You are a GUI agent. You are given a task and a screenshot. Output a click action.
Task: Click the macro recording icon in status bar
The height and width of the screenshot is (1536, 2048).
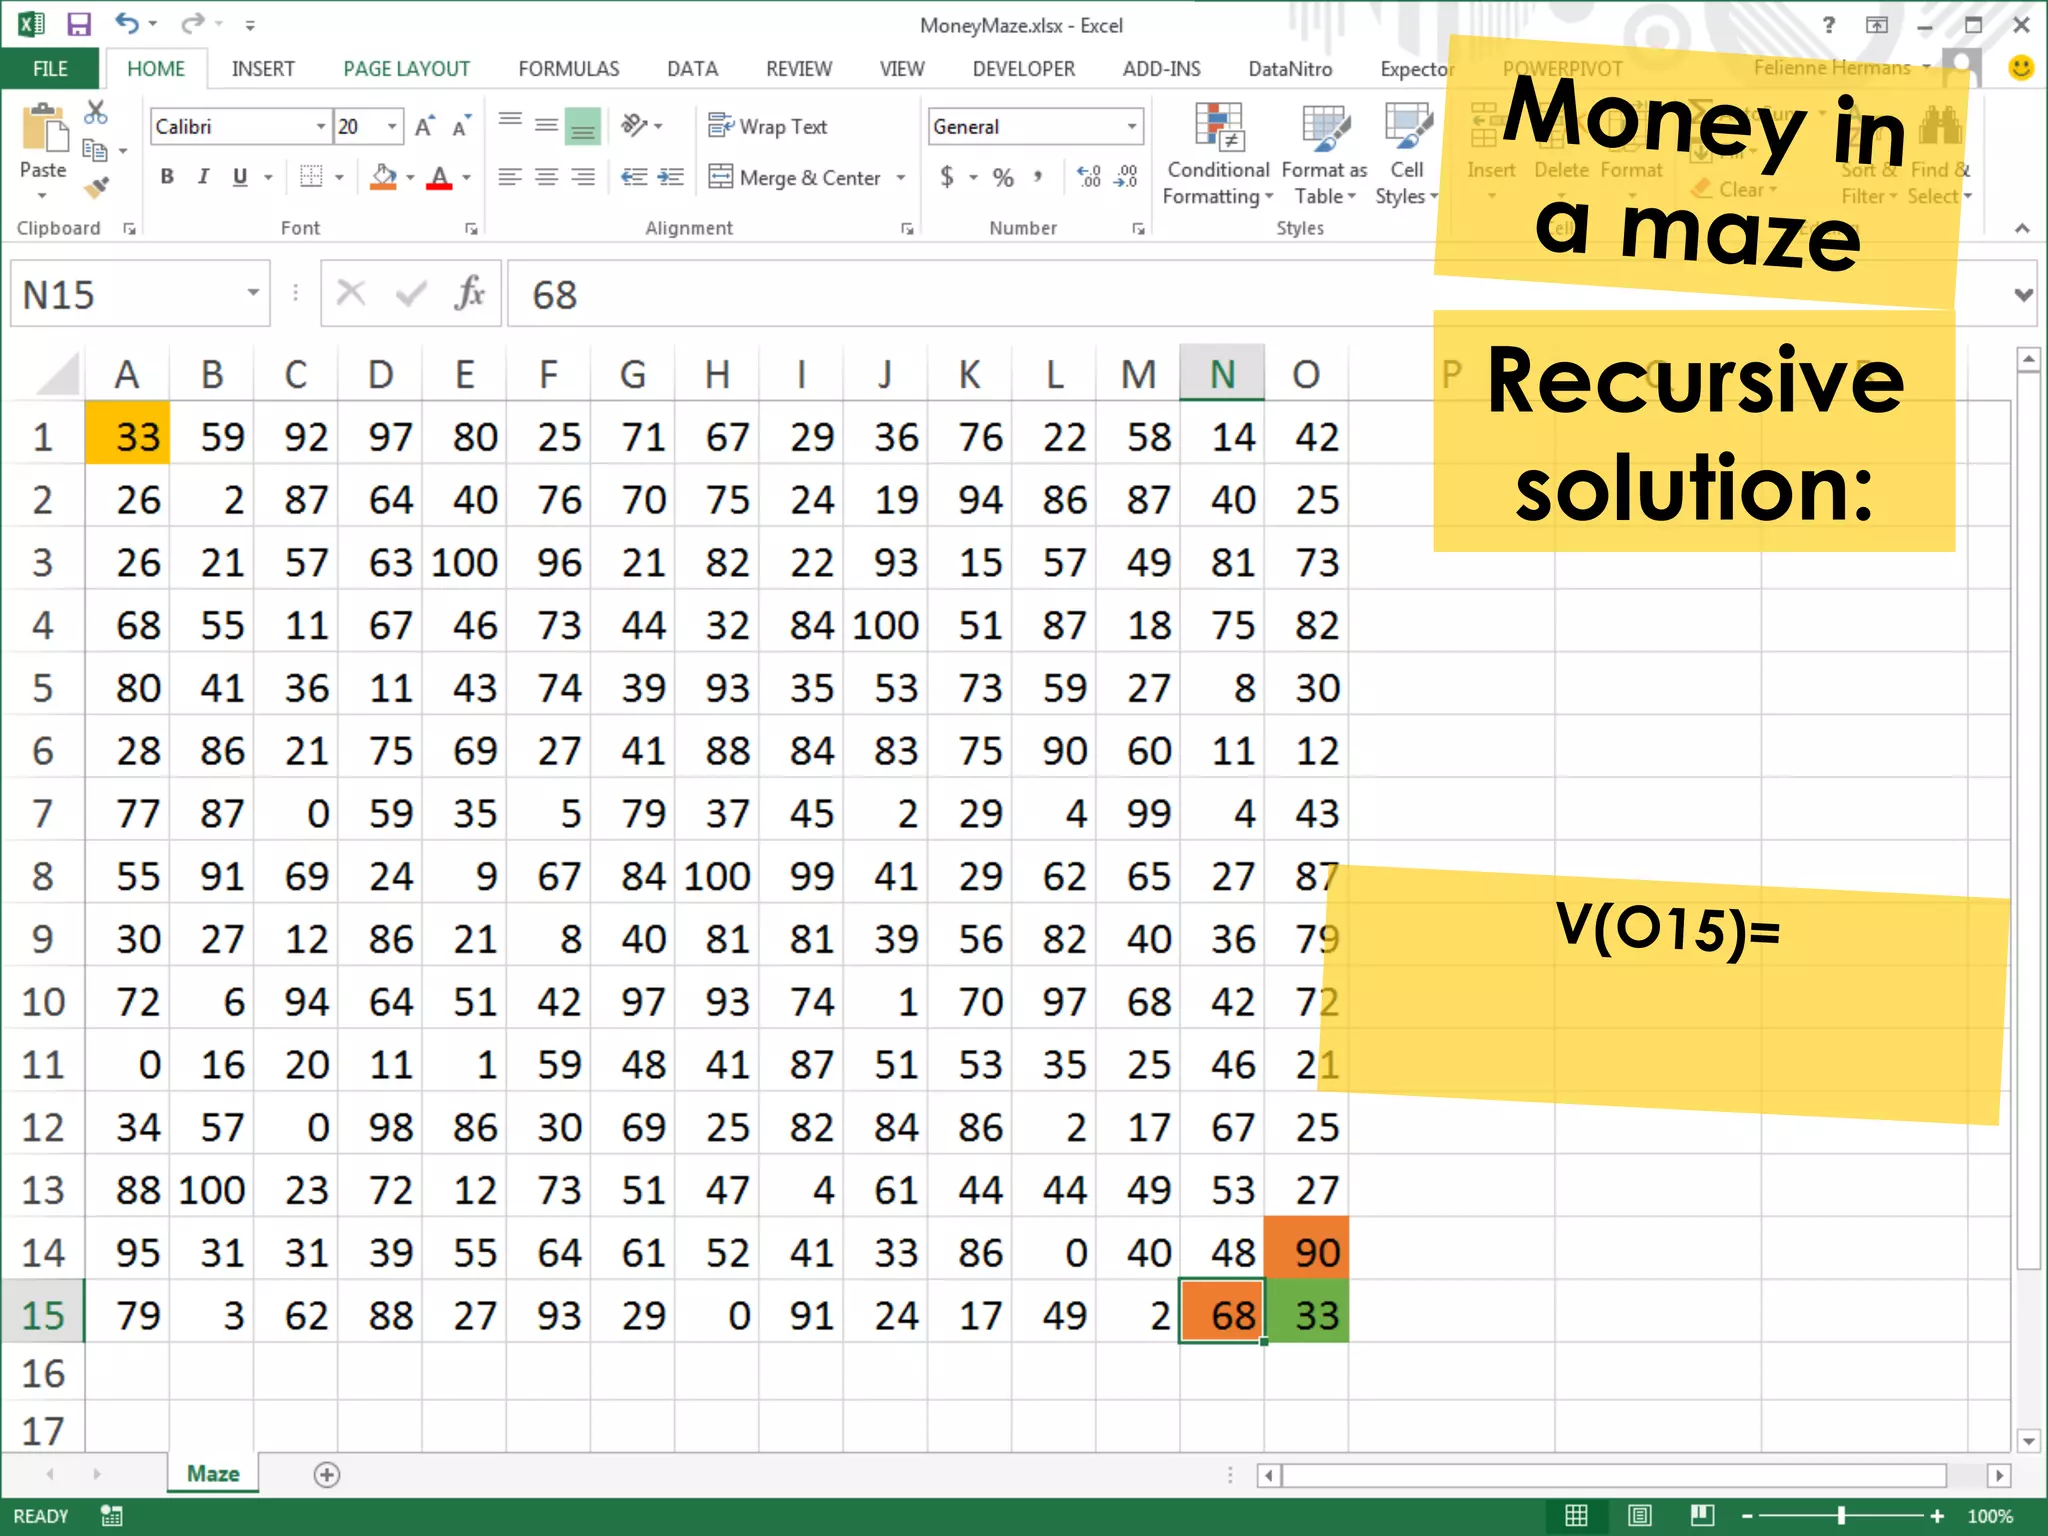(x=112, y=1516)
